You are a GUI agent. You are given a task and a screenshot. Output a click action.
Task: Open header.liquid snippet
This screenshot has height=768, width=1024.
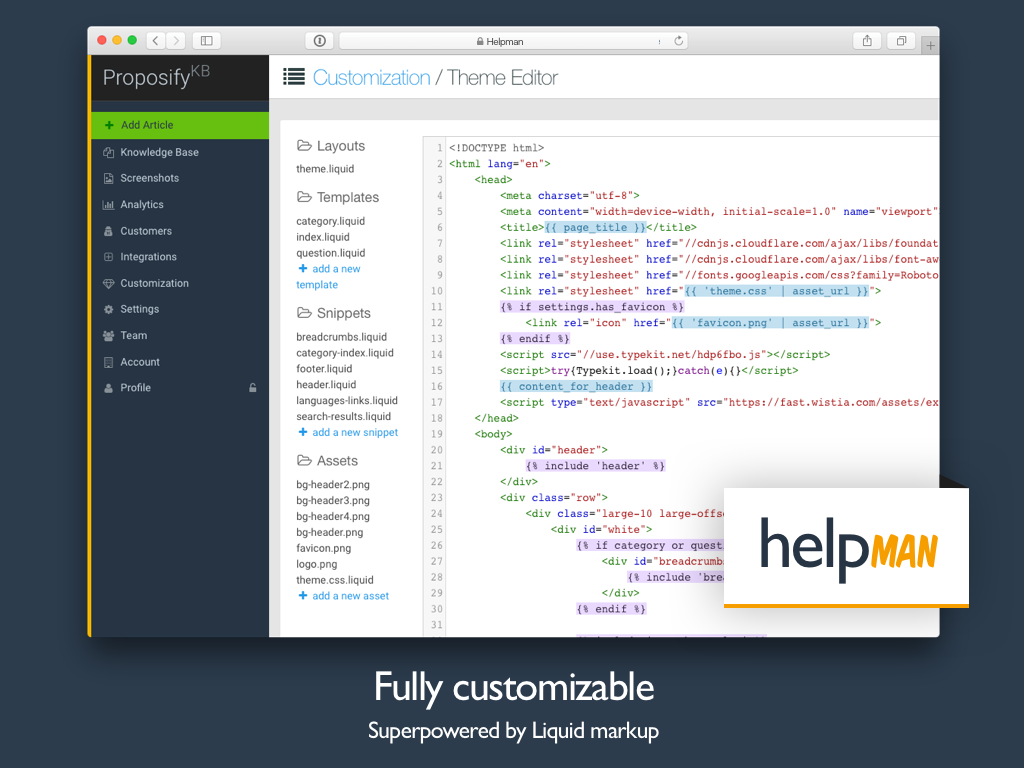pyautogui.click(x=326, y=385)
